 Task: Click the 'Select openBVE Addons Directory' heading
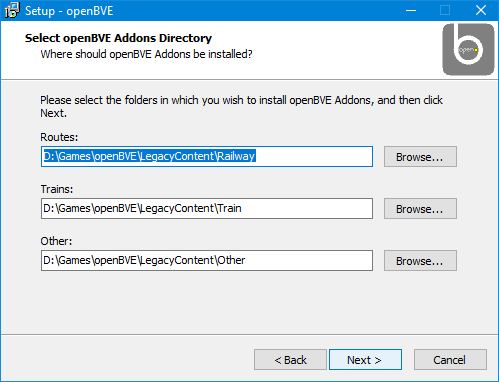click(118, 38)
